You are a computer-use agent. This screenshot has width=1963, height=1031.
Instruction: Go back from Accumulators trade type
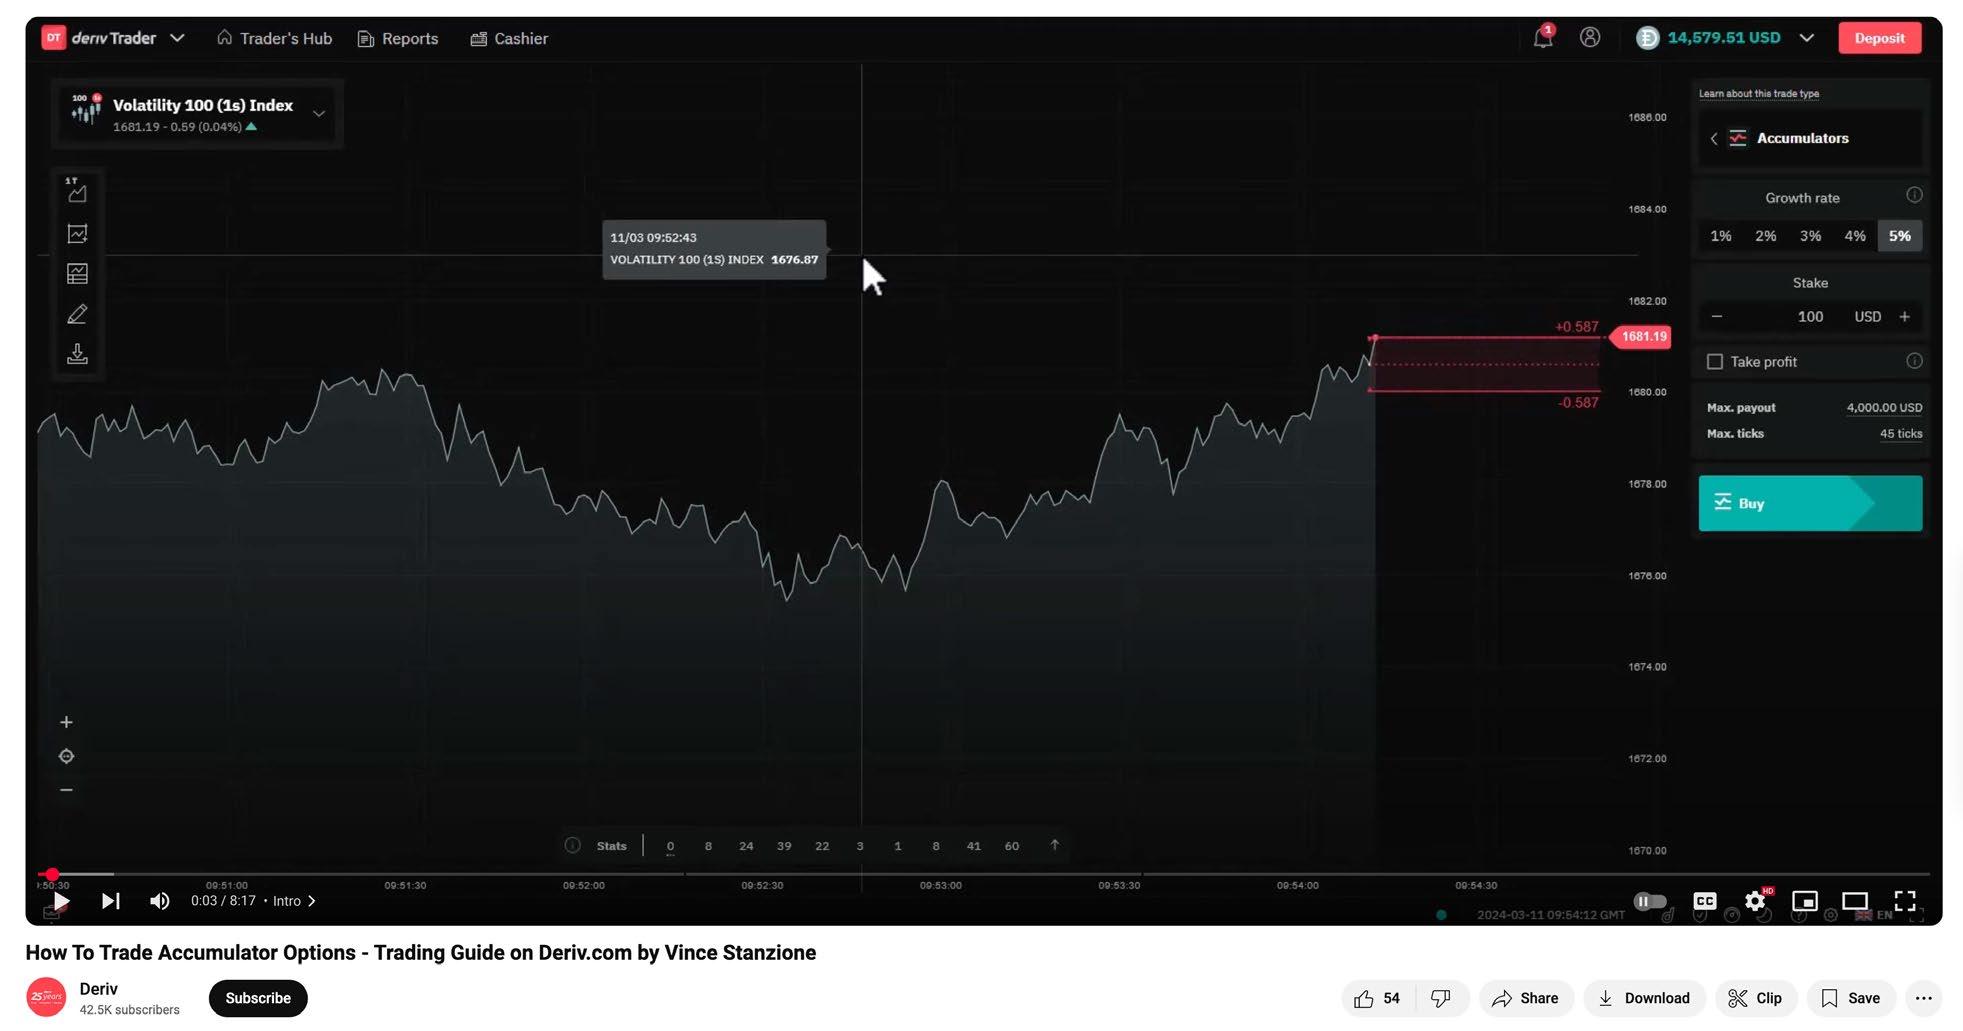[1714, 138]
